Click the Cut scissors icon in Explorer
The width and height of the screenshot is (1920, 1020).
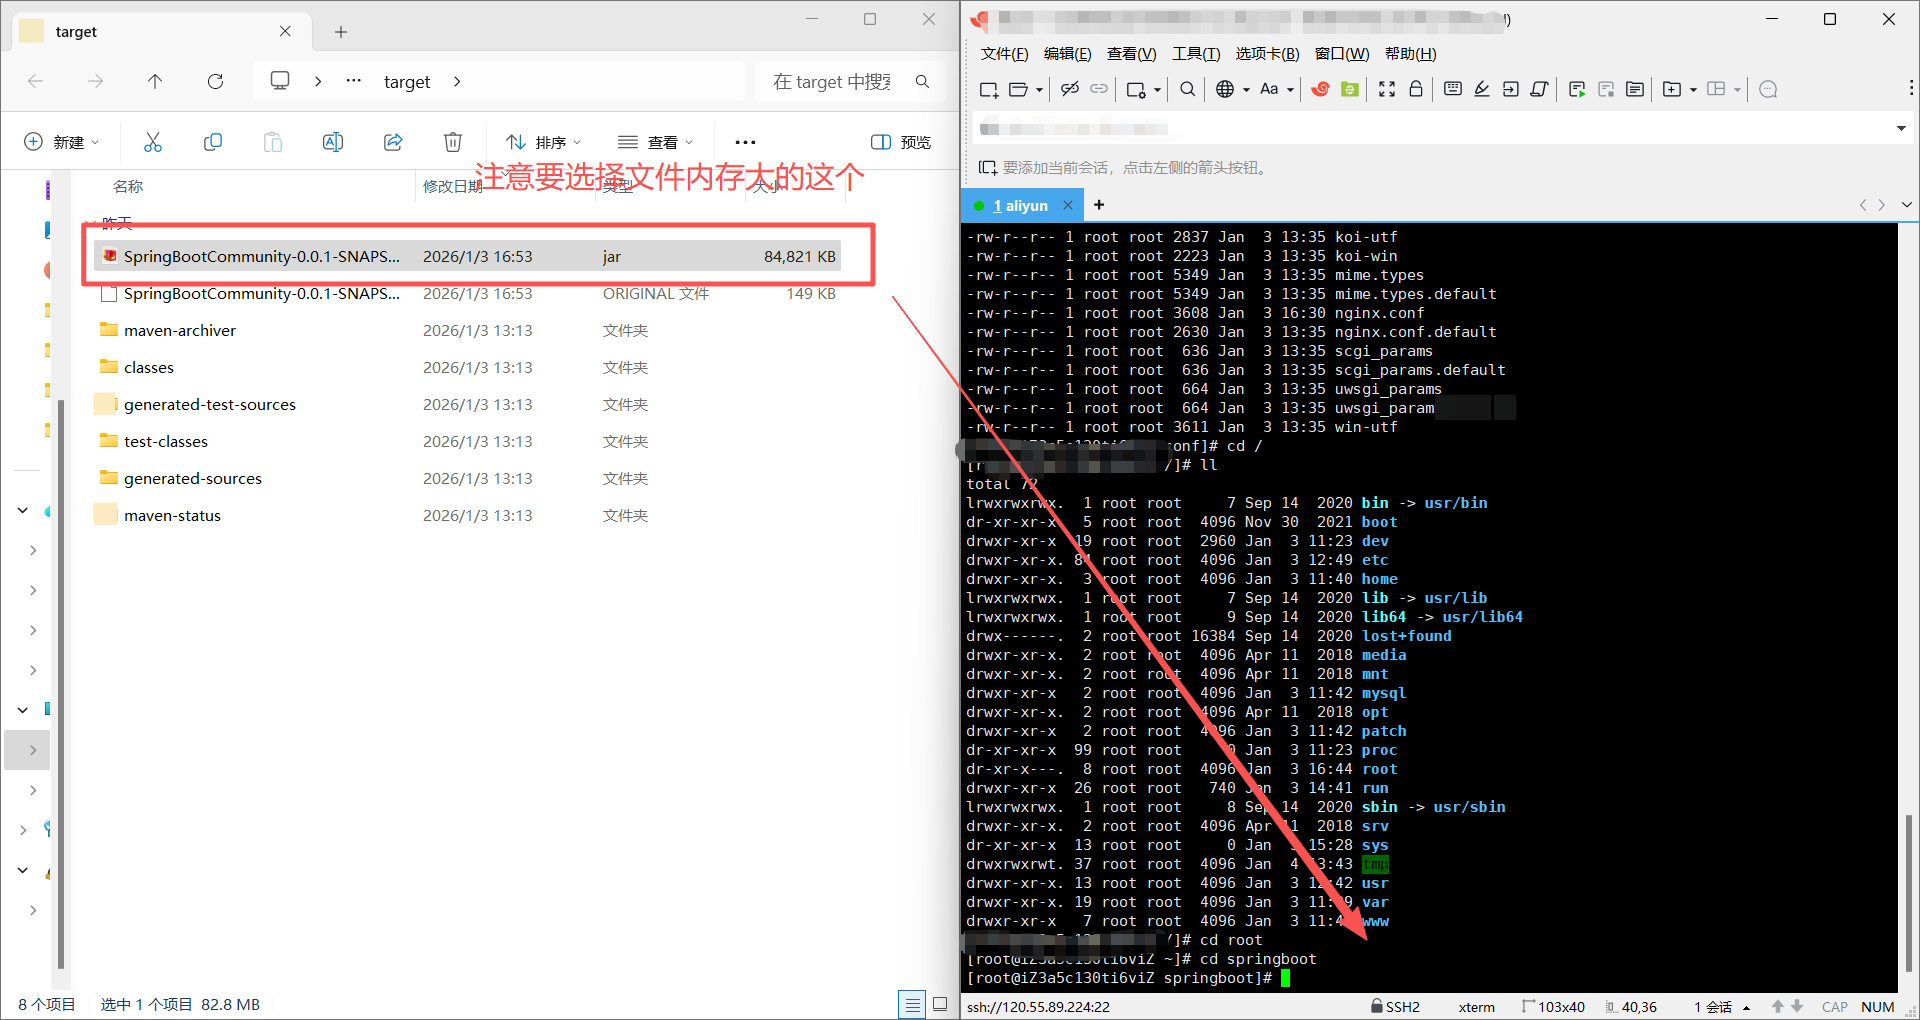click(x=152, y=142)
